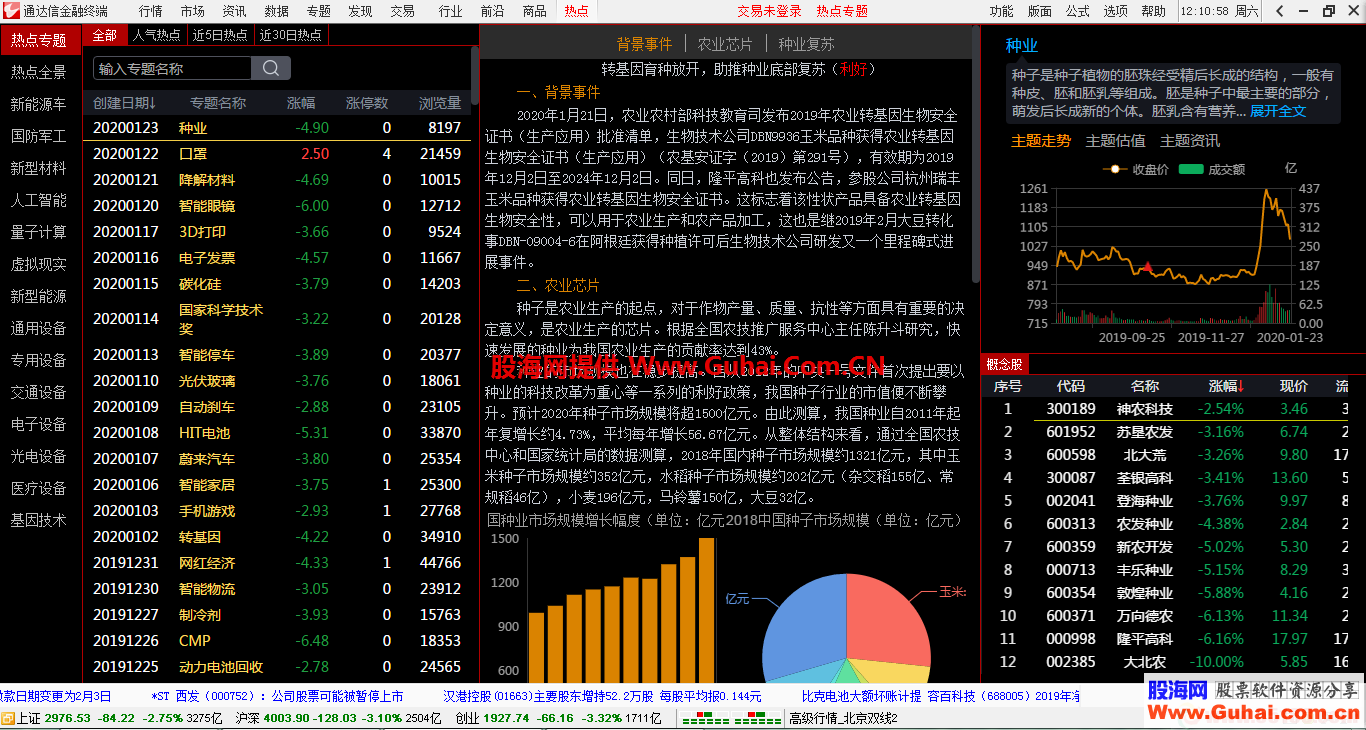Click the red triangle marker on the price chart

click(1148, 267)
